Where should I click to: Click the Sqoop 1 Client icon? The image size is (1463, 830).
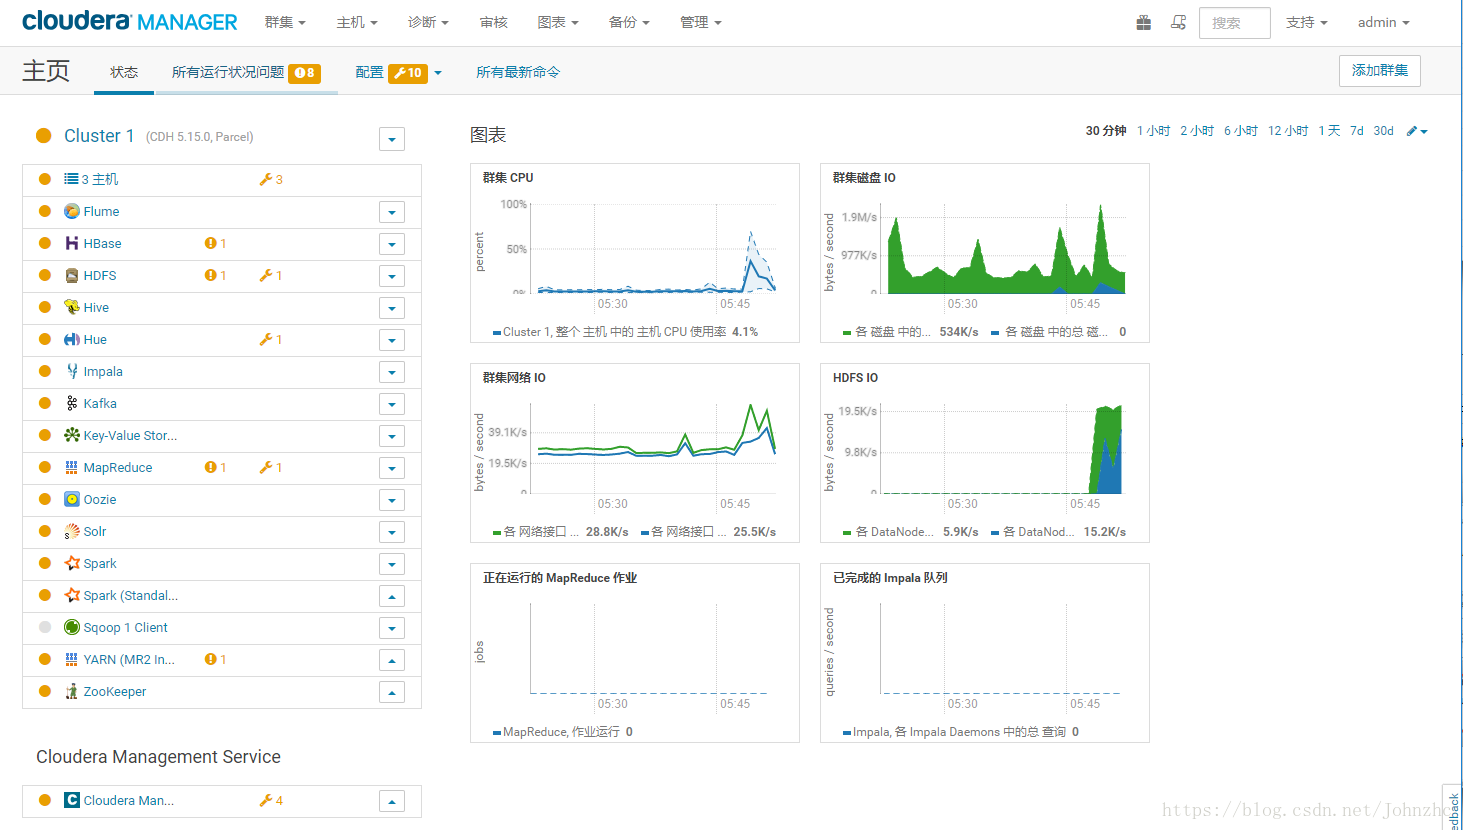[x=72, y=627]
